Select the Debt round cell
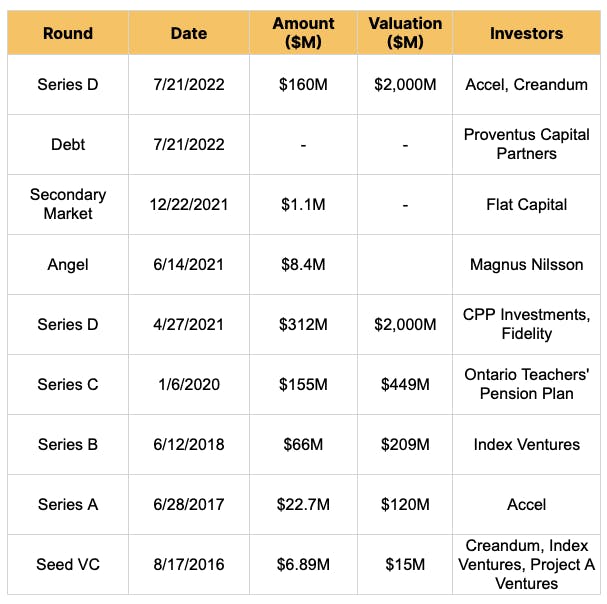Viewport: 607px width, 604px height. coord(68,144)
